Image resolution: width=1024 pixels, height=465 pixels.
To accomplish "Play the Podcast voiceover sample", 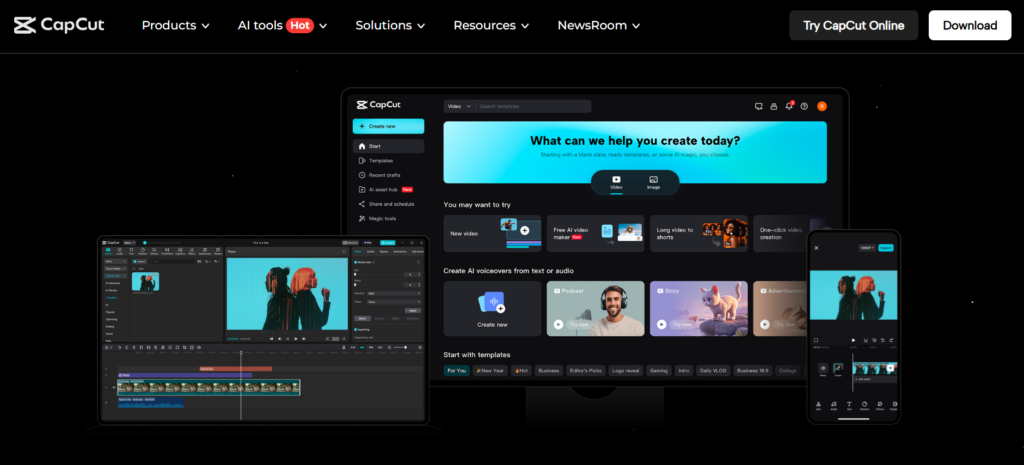I will (x=558, y=324).
